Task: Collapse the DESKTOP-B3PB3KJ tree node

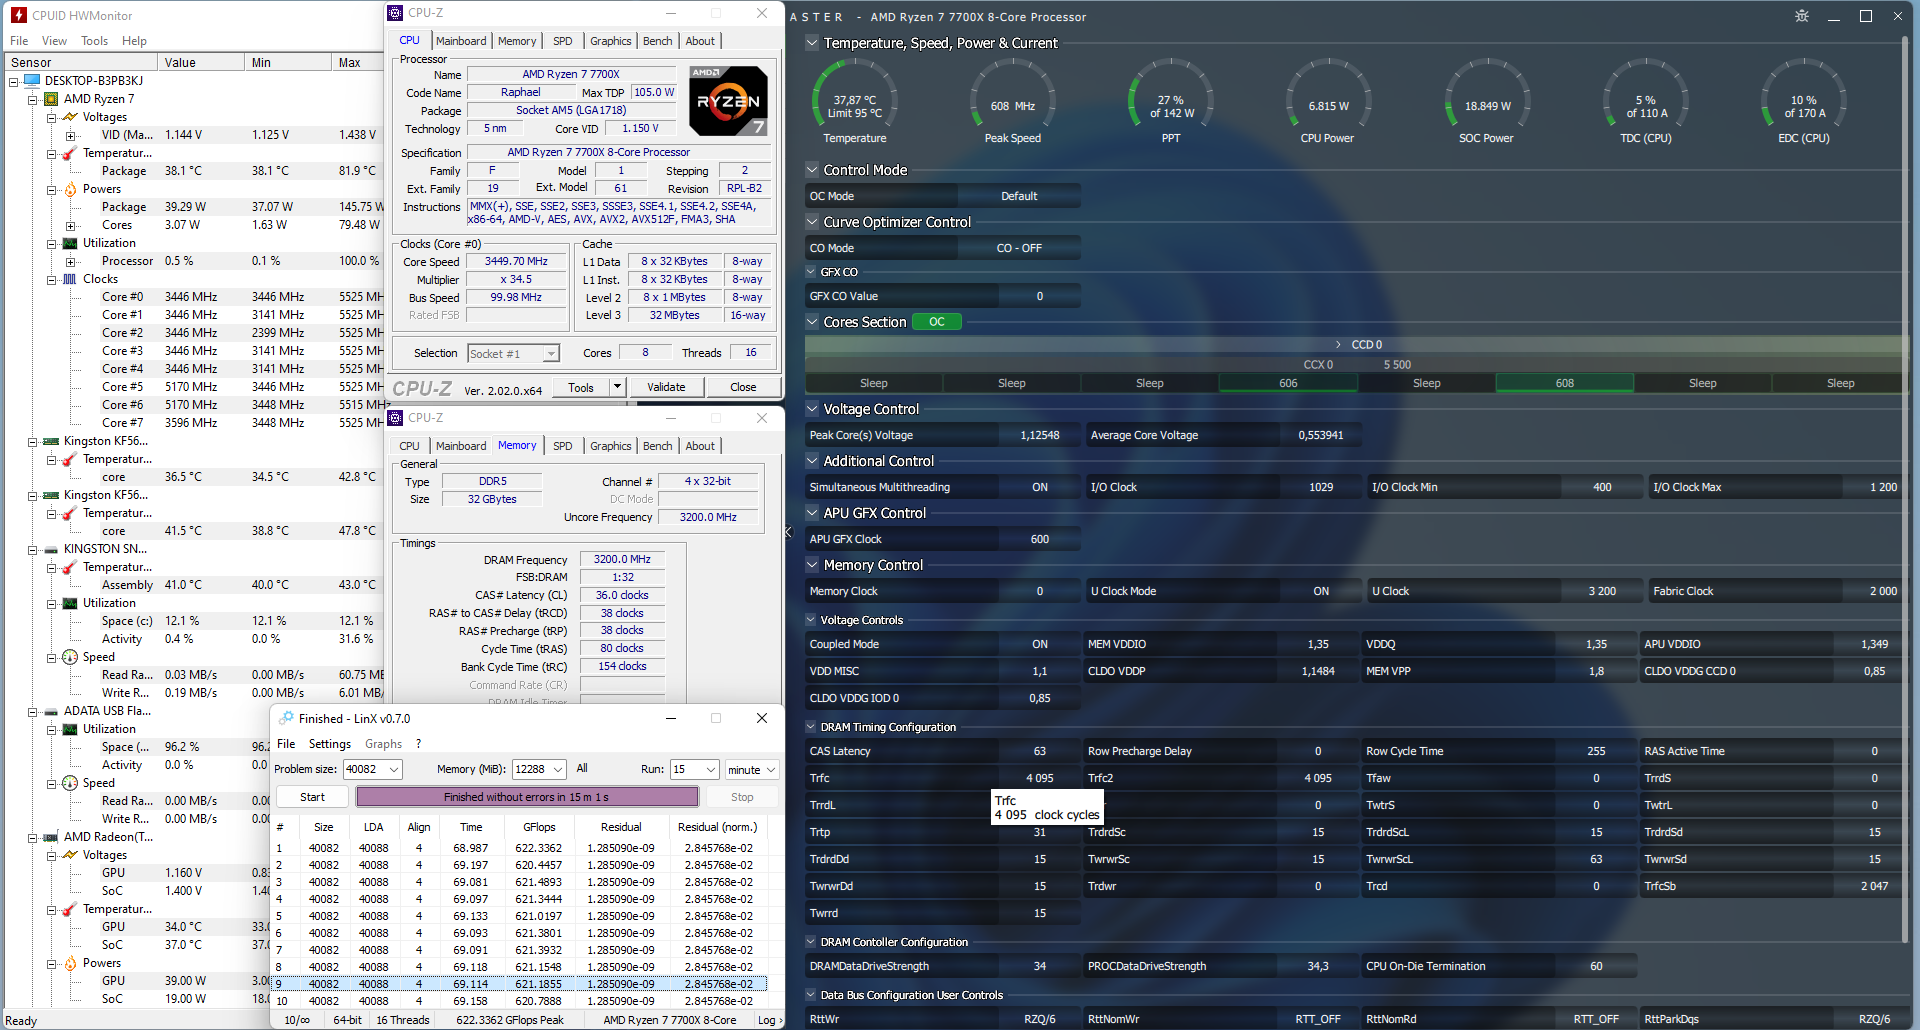Action: point(14,81)
